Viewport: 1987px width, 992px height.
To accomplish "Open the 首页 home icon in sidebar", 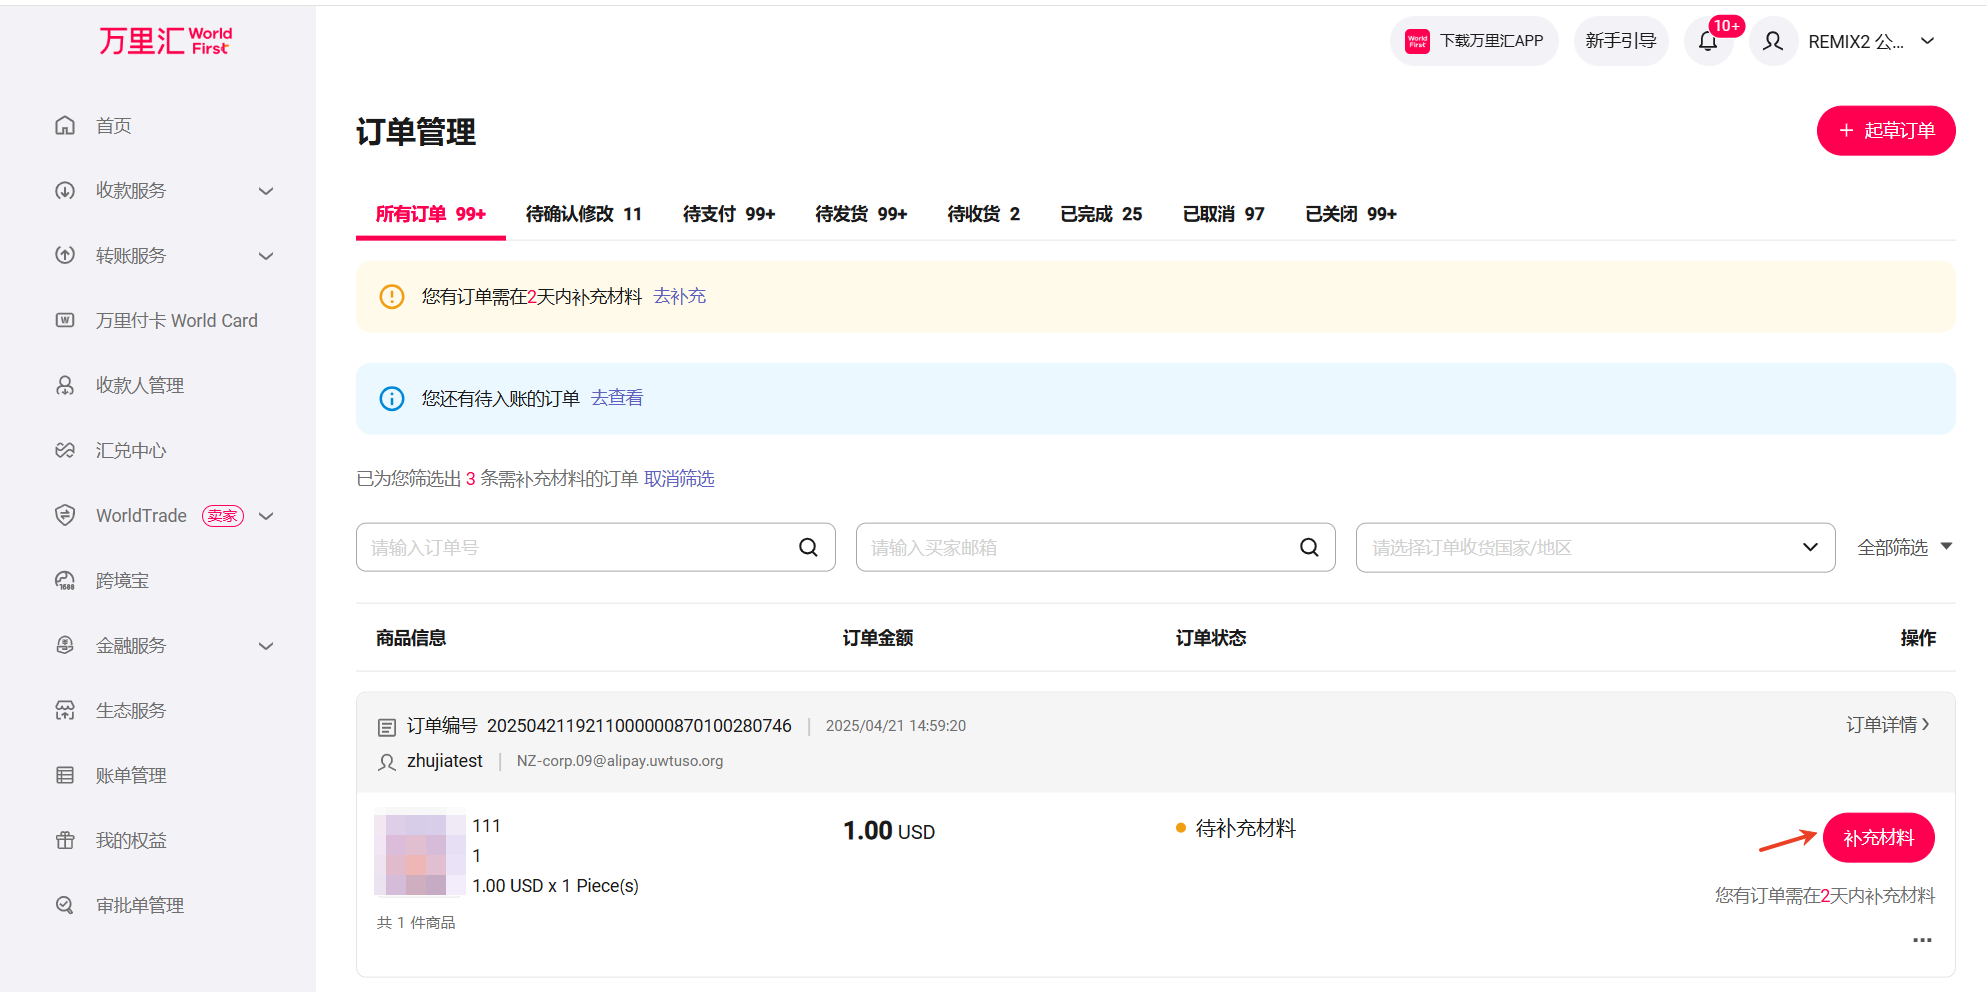I will click(x=64, y=125).
